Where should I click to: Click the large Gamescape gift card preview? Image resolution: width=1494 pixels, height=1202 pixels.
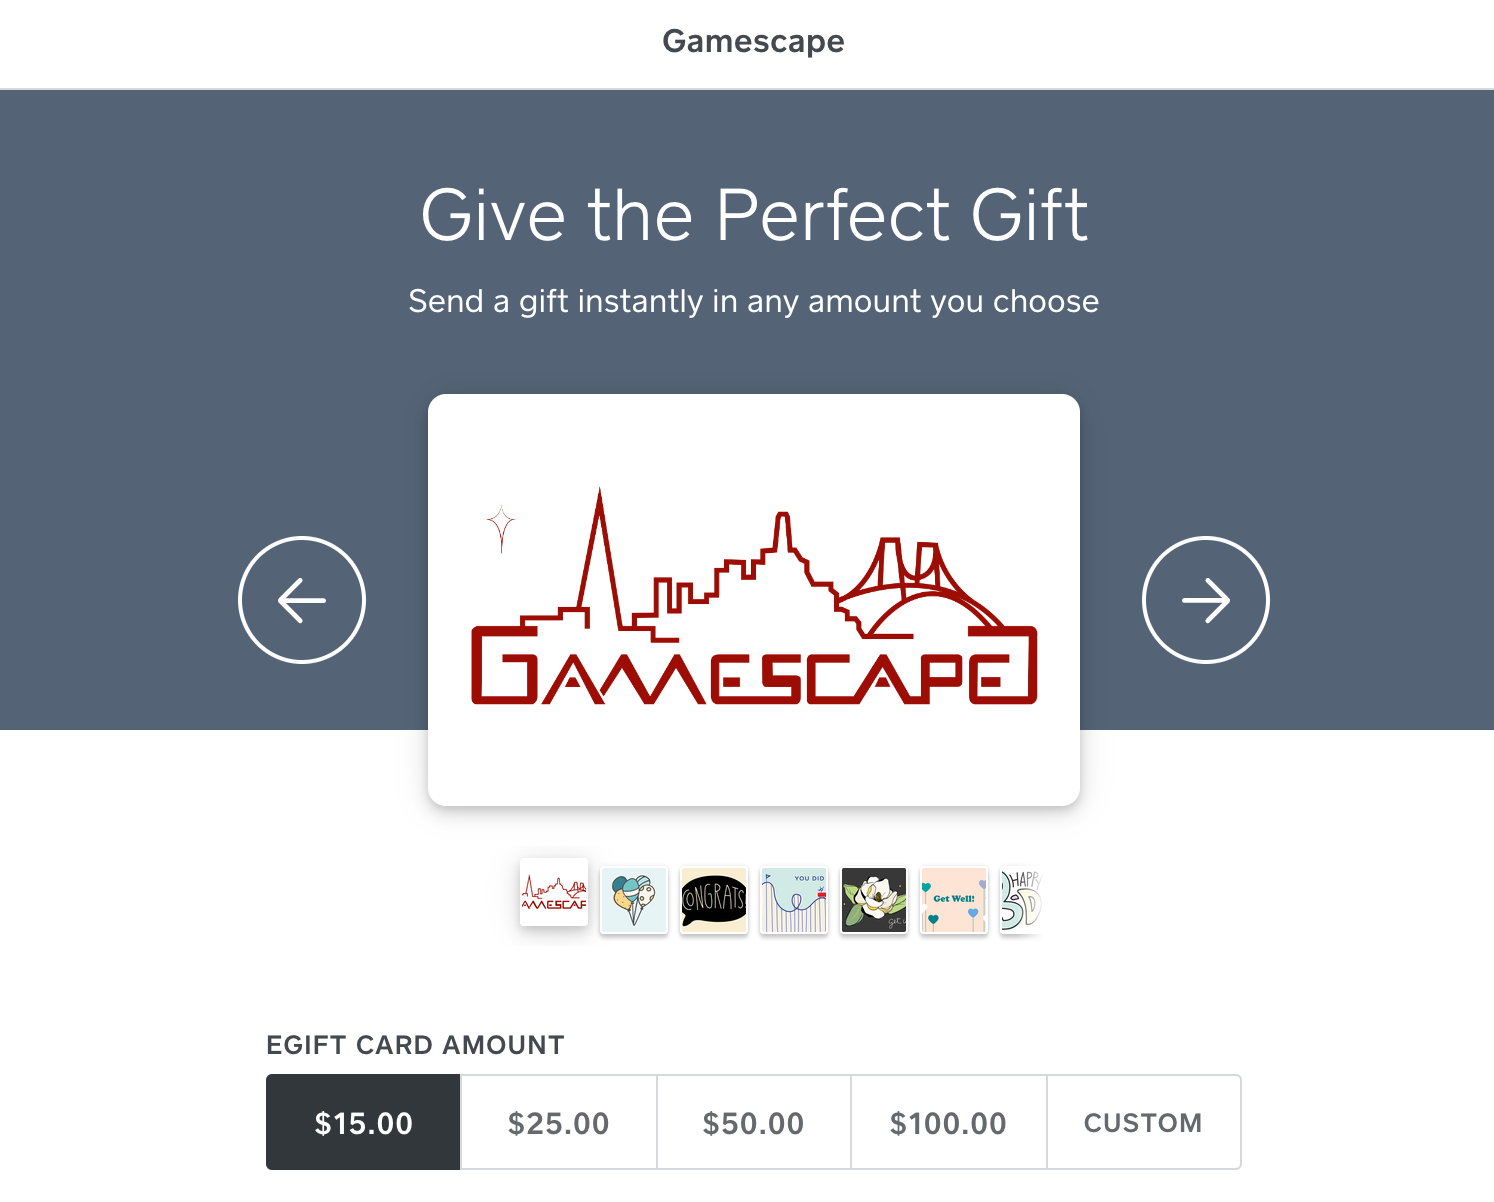754,600
